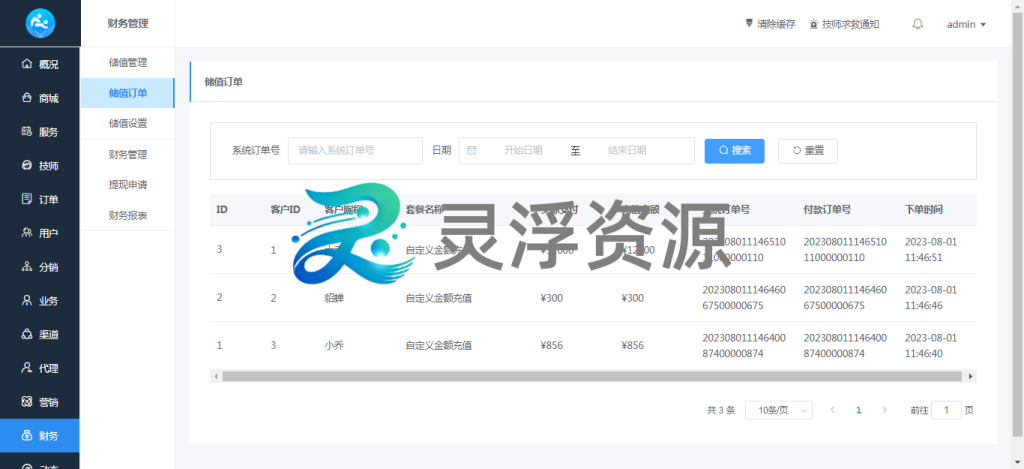The image size is (1024, 469).
Task: Open 商城 in left sidebar
Action: point(40,98)
